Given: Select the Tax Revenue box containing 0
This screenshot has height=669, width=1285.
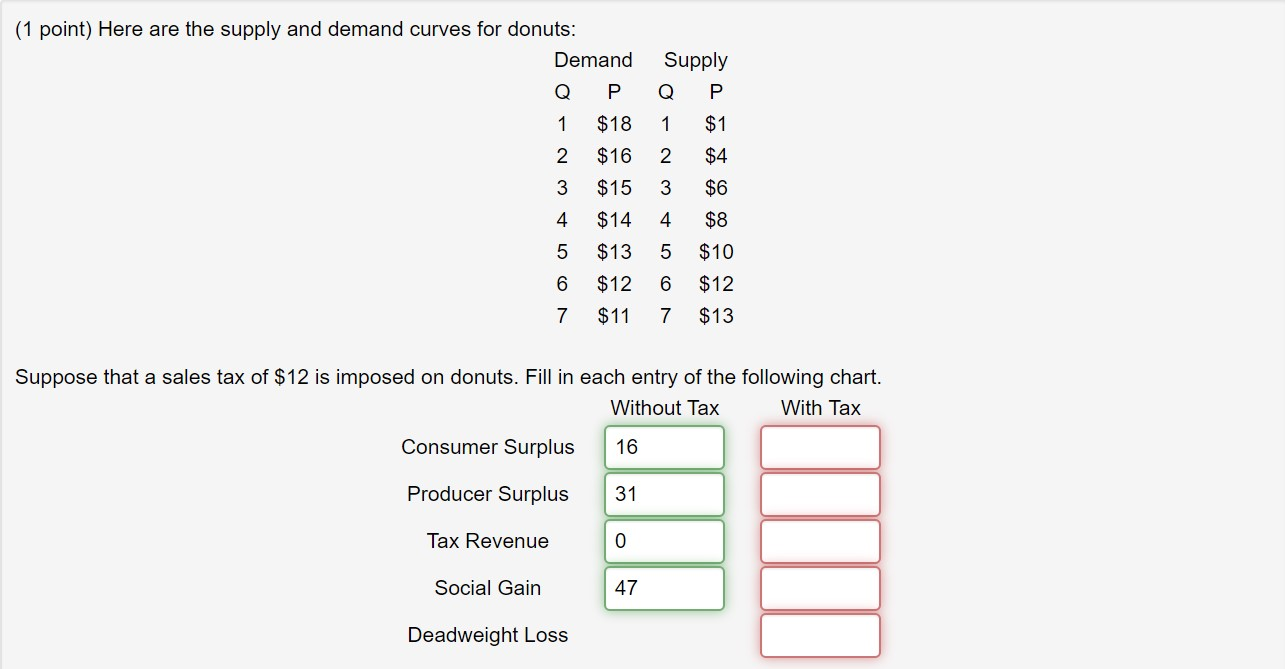Looking at the screenshot, I should click(663, 540).
